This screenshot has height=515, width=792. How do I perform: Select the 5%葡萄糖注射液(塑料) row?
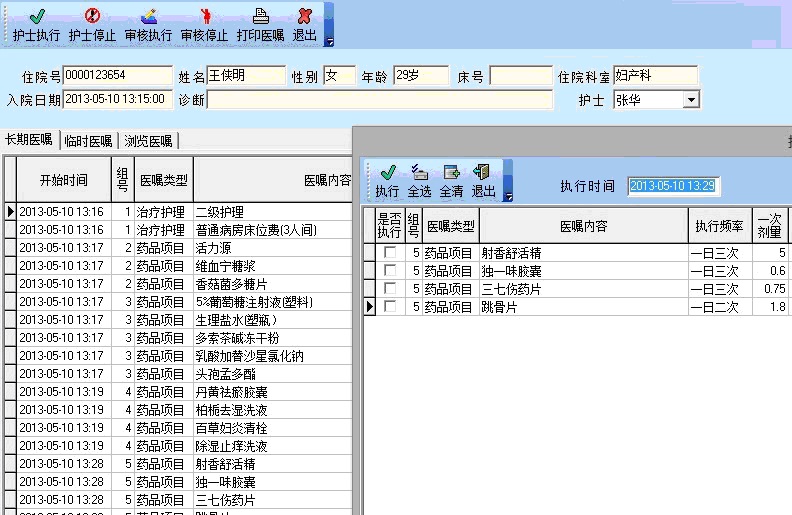point(178,302)
